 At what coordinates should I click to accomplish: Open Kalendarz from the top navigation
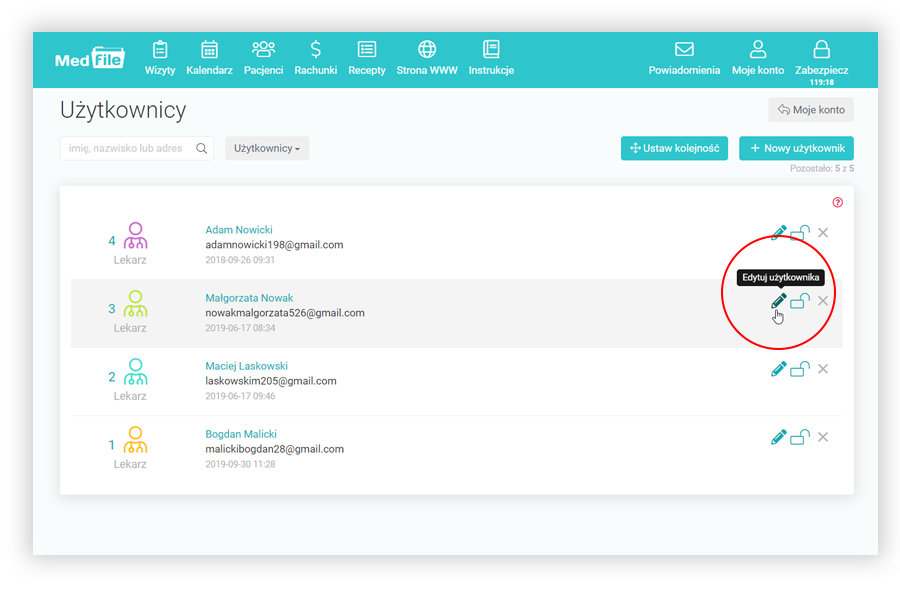click(x=209, y=59)
